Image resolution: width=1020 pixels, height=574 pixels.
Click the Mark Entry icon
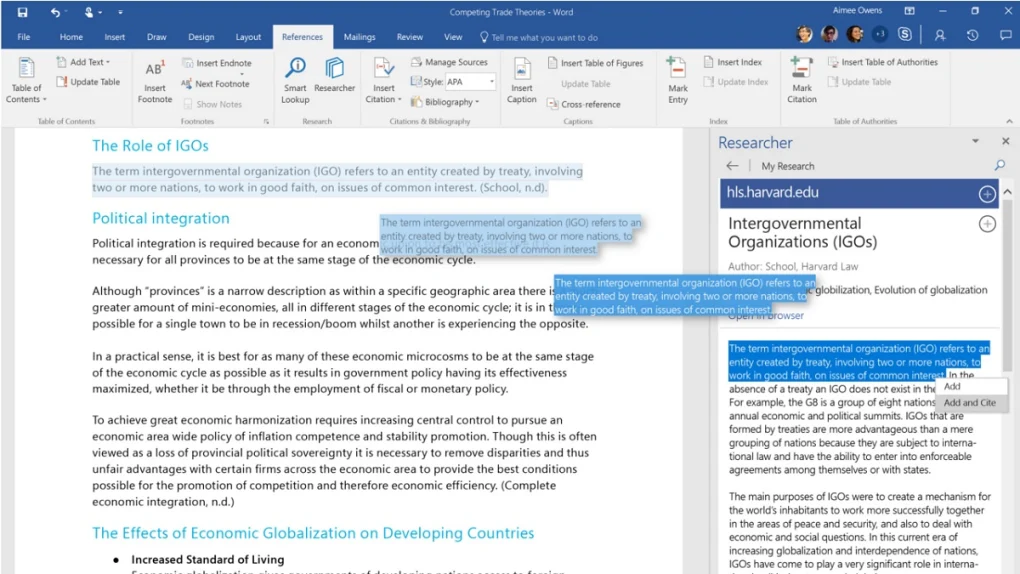(677, 68)
